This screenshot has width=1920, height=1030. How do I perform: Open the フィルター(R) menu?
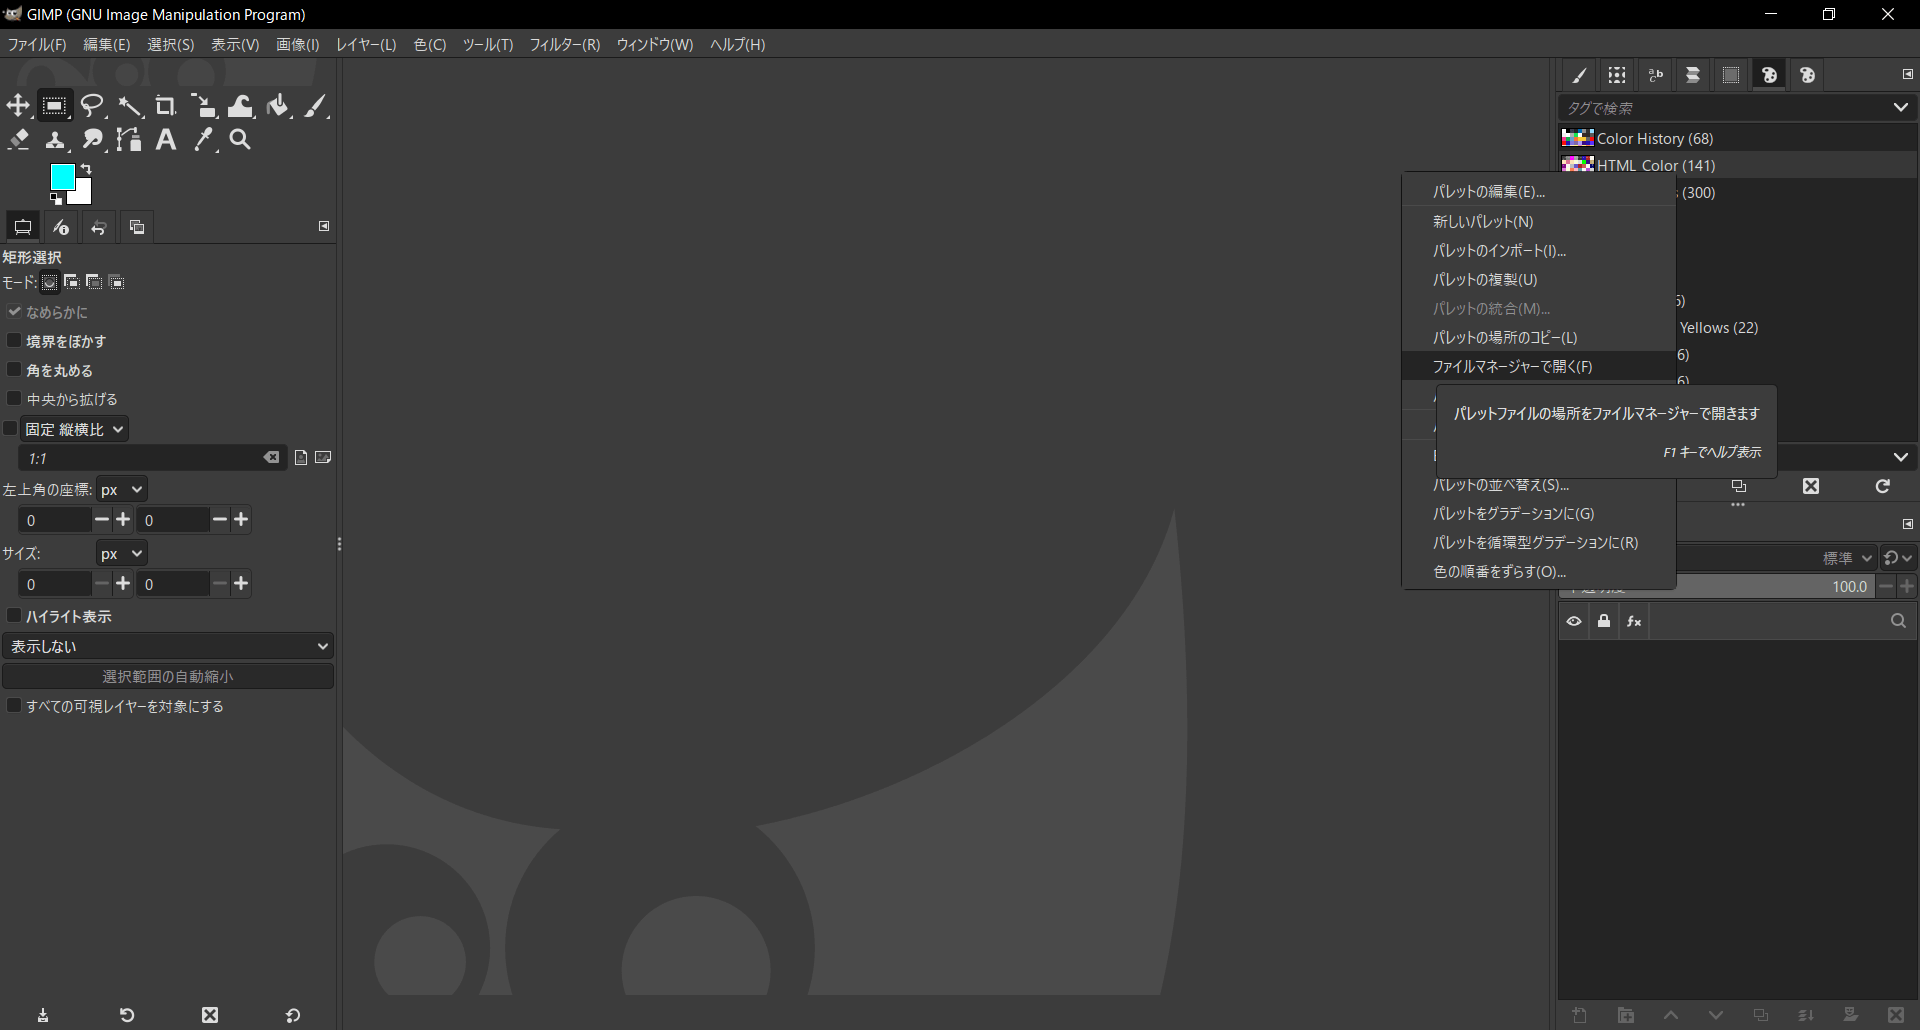(x=565, y=44)
